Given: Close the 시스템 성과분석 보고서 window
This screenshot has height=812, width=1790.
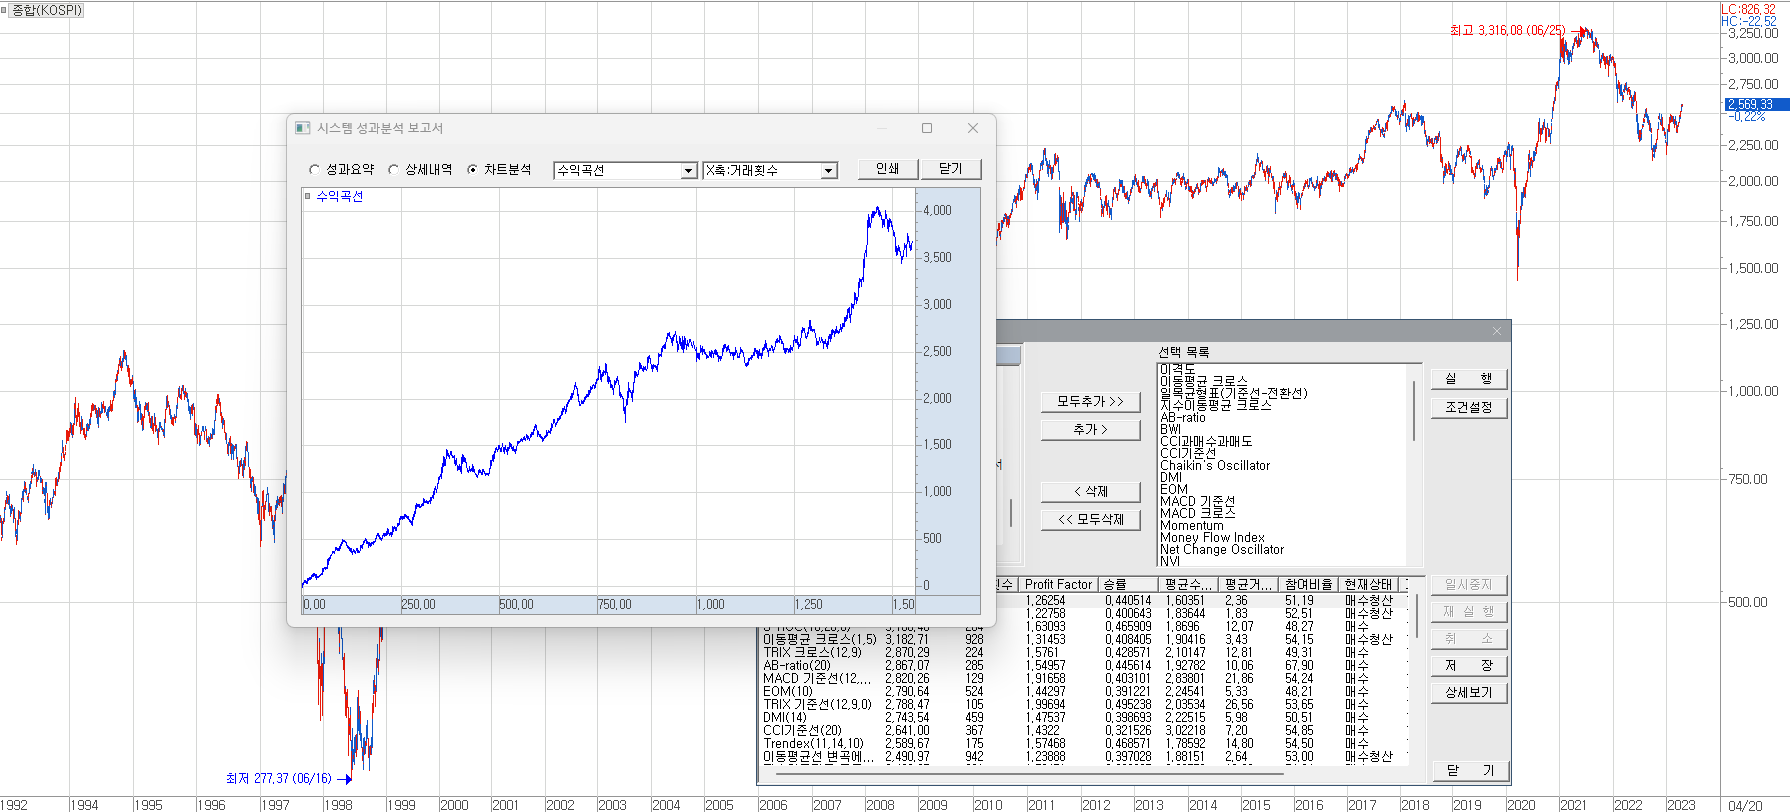Looking at the screenshot, I should 973,128.
